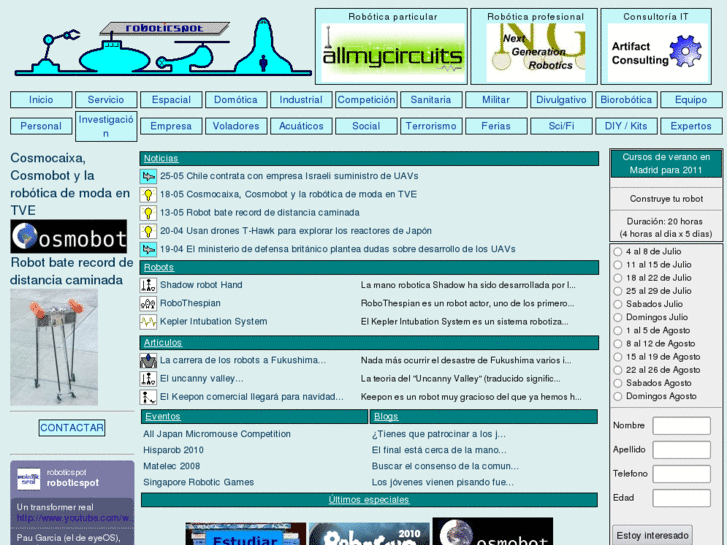
Task: Click the icon next to Shadow robot Hand
Action: coord(148,285)
